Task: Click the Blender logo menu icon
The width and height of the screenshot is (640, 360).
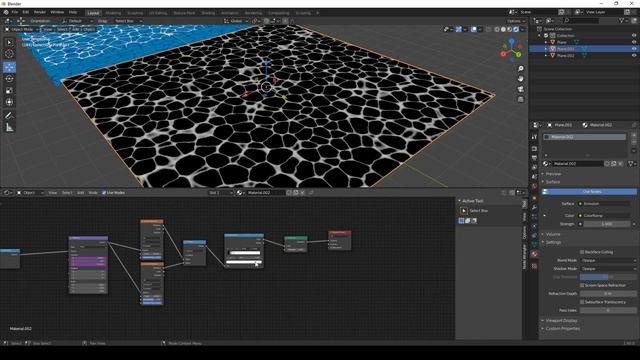Action: 6,12
